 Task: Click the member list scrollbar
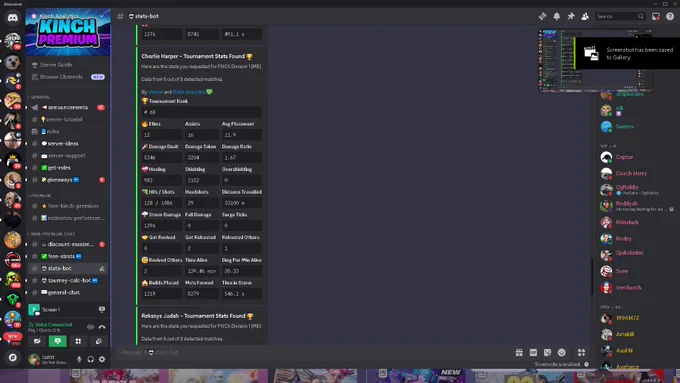(592, 277)
